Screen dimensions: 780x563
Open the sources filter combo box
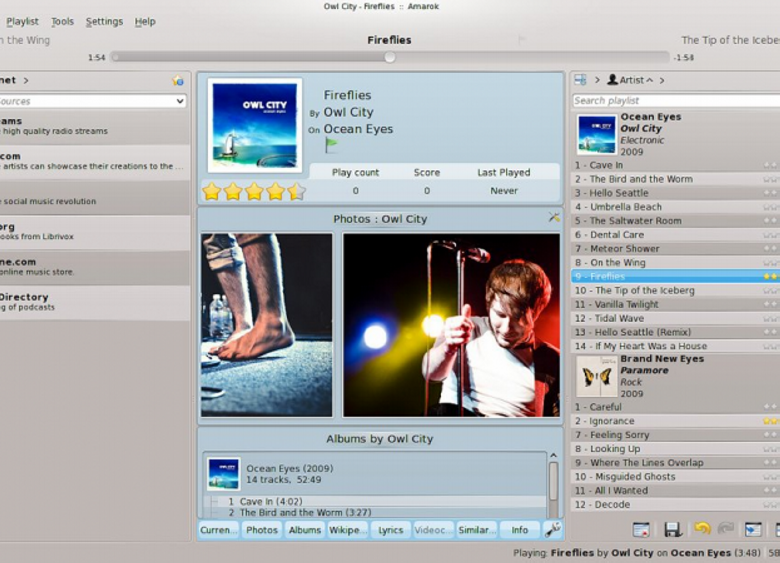(93, 101)
